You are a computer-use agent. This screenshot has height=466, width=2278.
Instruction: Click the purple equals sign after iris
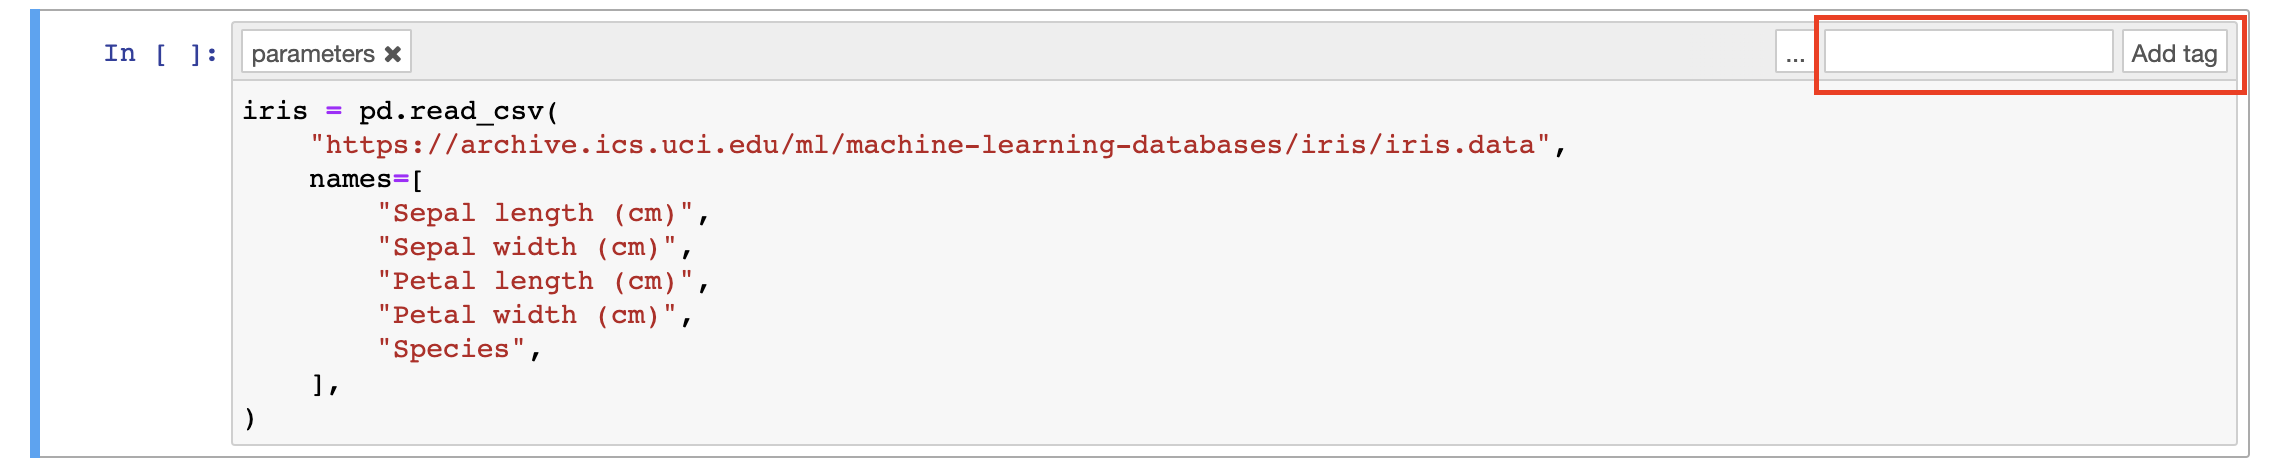click(x=334, y=111)
